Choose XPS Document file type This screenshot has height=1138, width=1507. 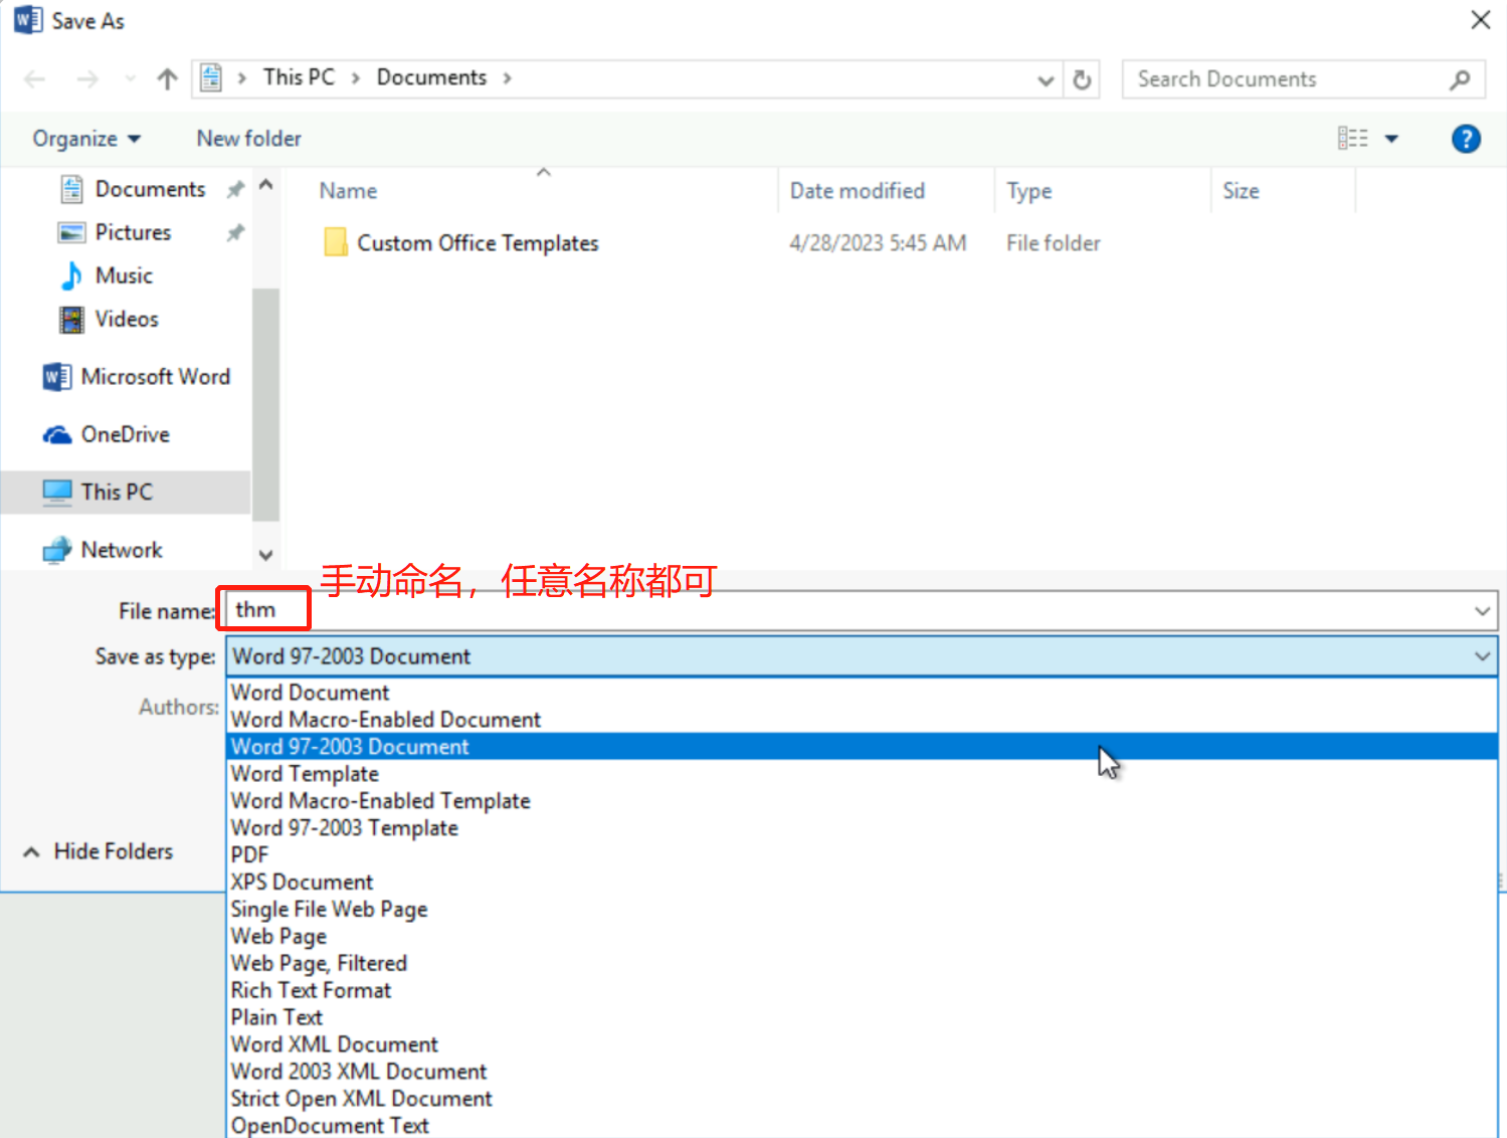pyautogui.click(x=862, y=882)
